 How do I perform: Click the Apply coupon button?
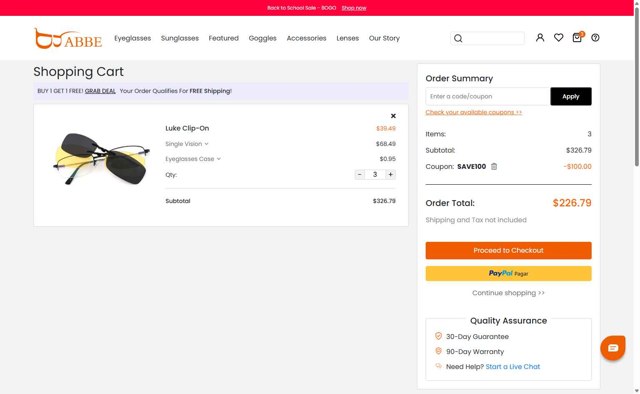click(571, 96)
